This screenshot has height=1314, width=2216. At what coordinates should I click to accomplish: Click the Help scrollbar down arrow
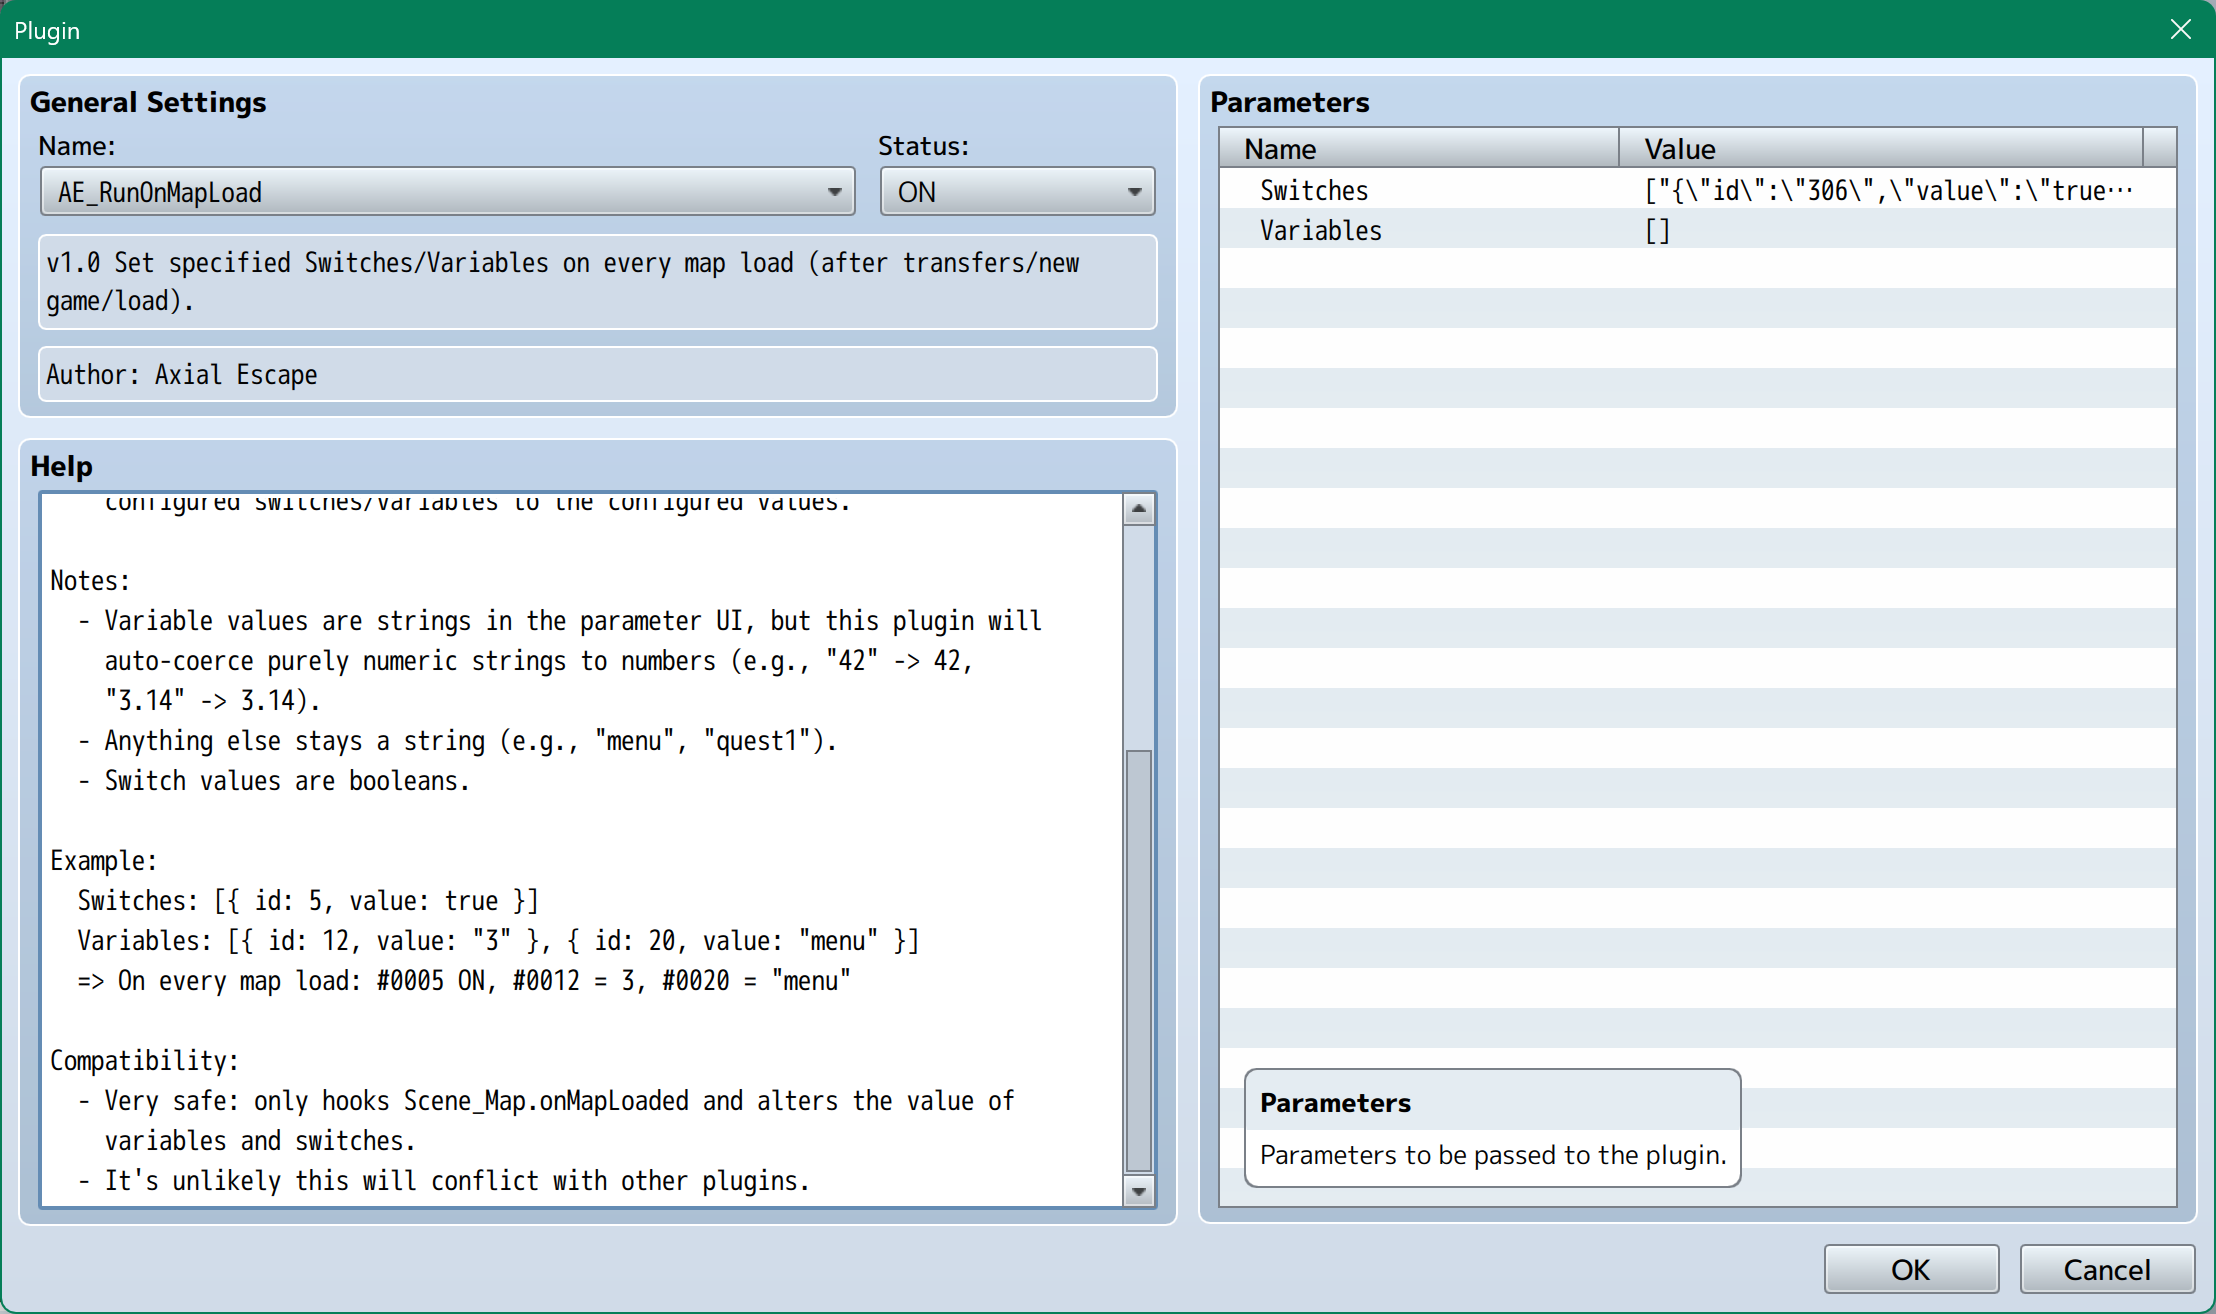(x=1138, y=1191)
